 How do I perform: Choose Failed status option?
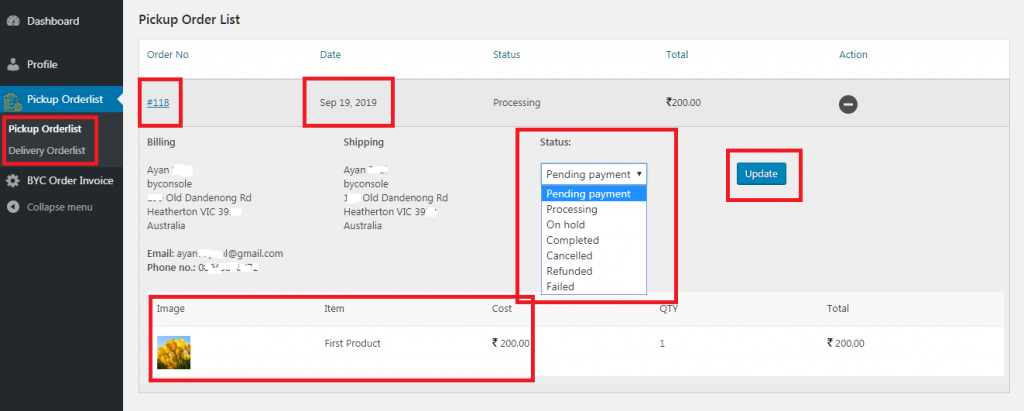(x=560, y=287)
